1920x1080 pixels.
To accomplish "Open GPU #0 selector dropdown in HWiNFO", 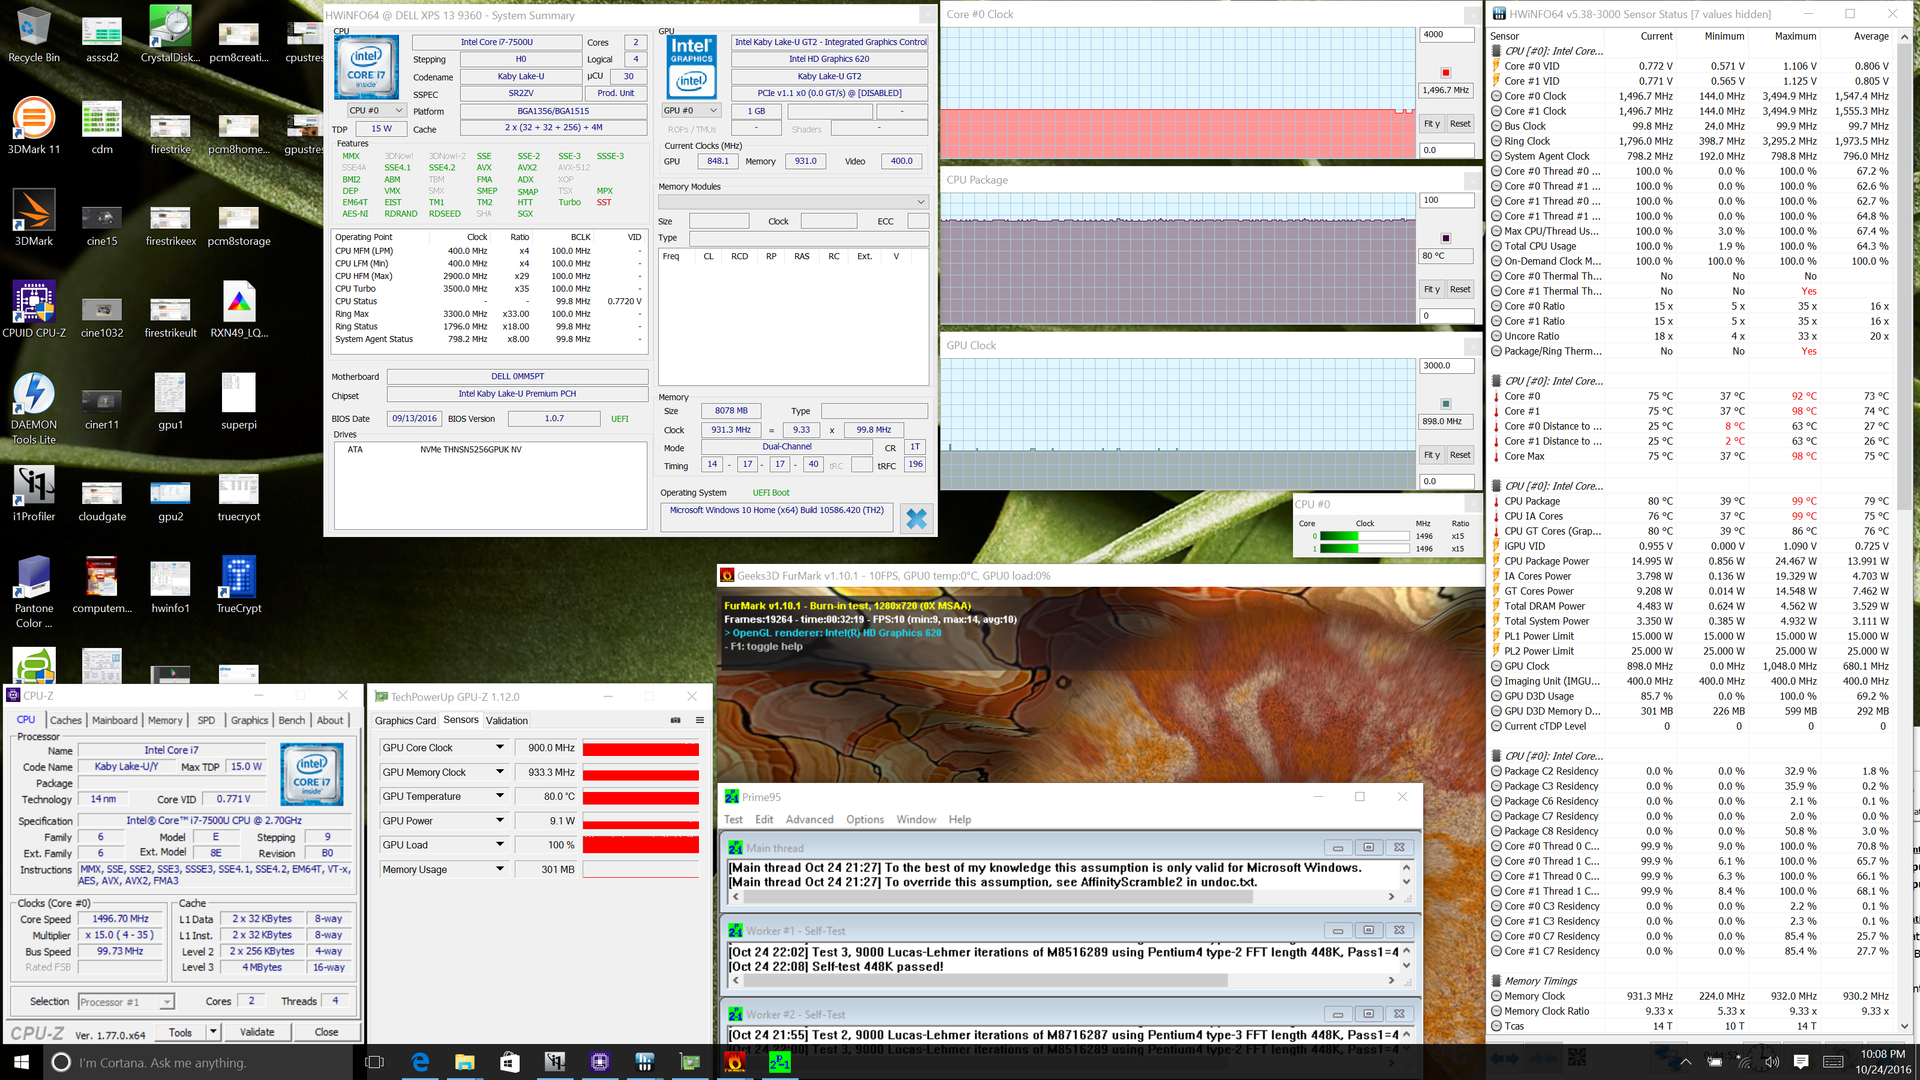I will (691, 110).
